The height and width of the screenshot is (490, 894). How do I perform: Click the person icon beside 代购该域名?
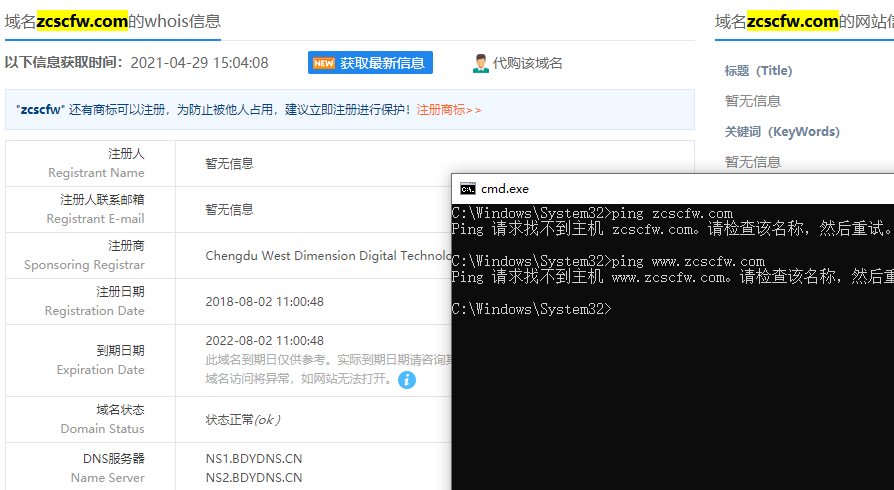coord(480,63)
